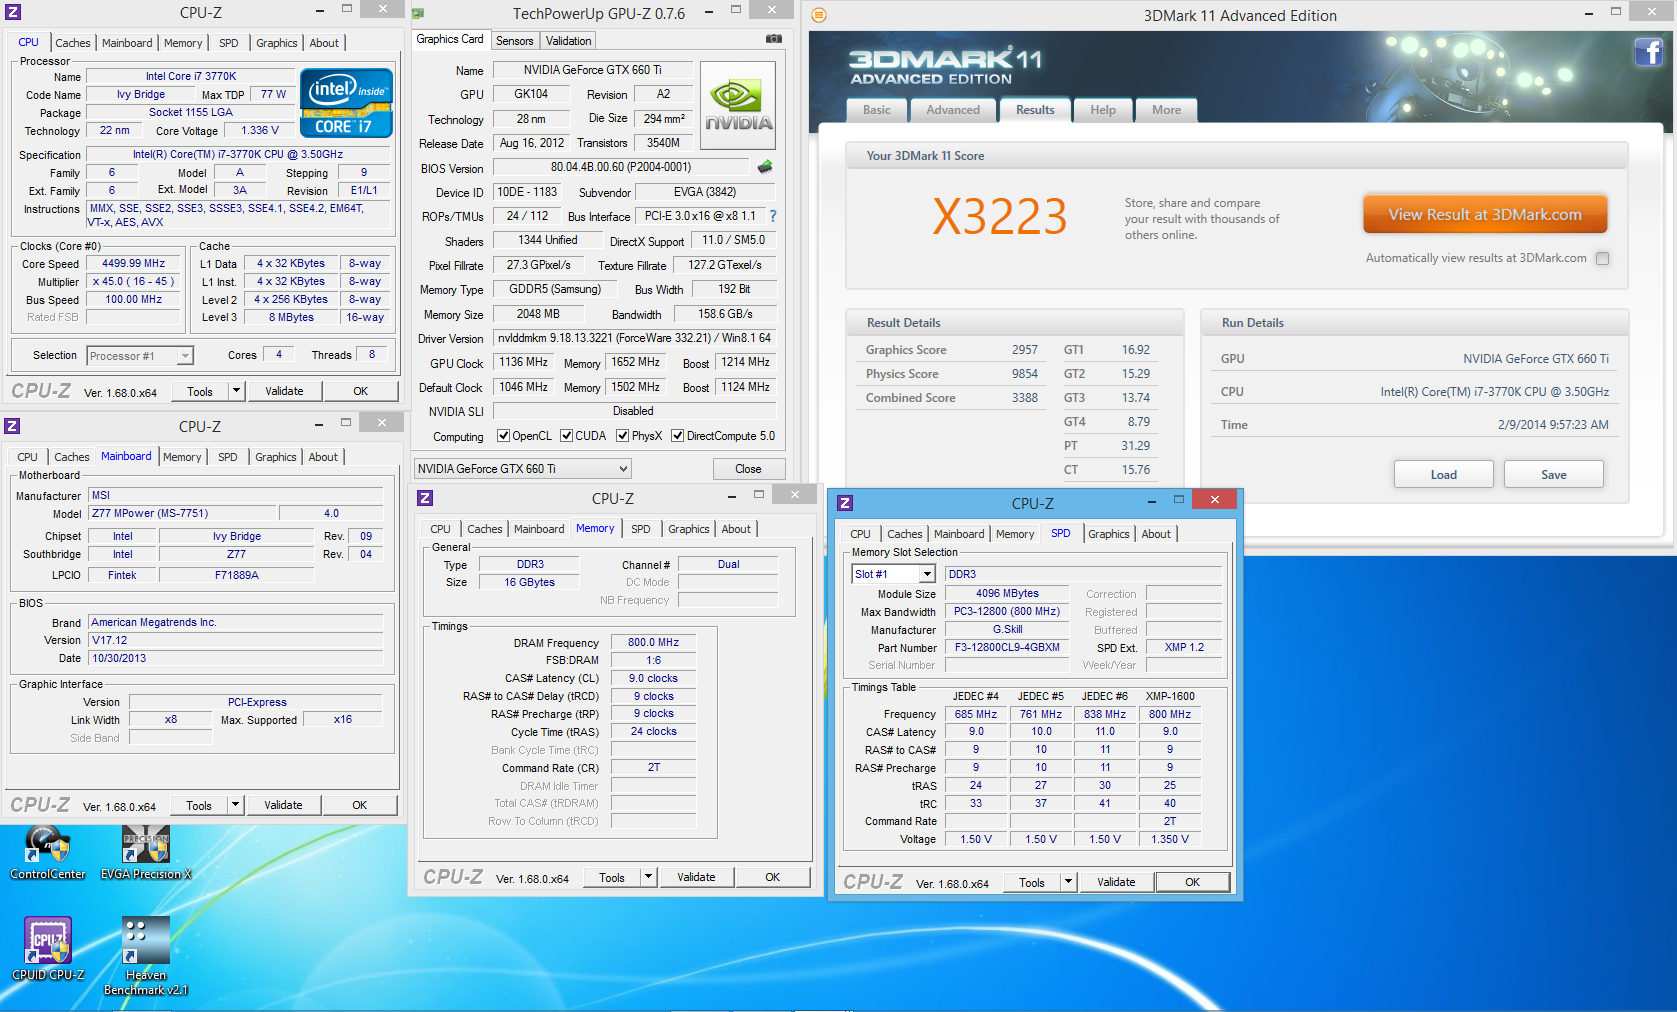Viewport: 1677px width, 1012px height.
Task: Click the Close button in GPU-Z
Action: [x=748, y=469]
